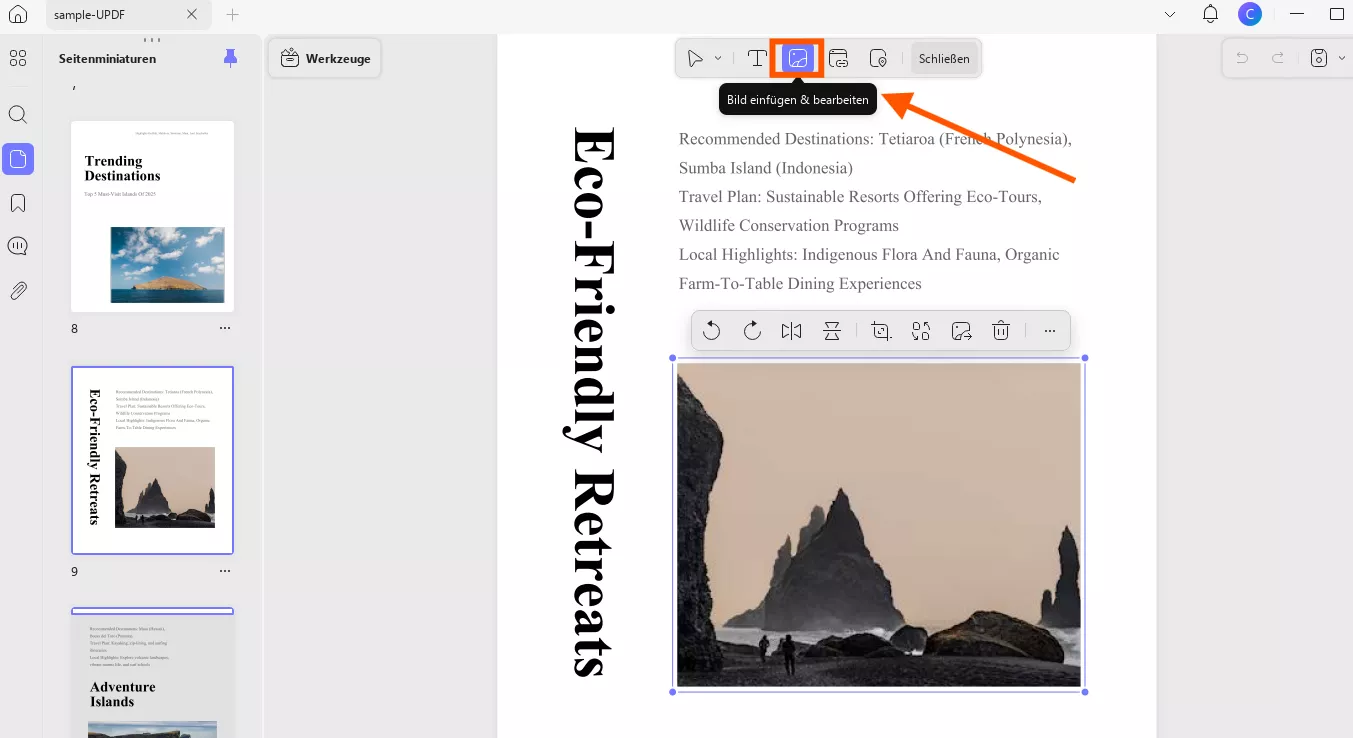The width and height of the screenshot is (1353, 738).
Task: Flip the image horizontally
Action: pyautogui.click(x=791, y=330)
